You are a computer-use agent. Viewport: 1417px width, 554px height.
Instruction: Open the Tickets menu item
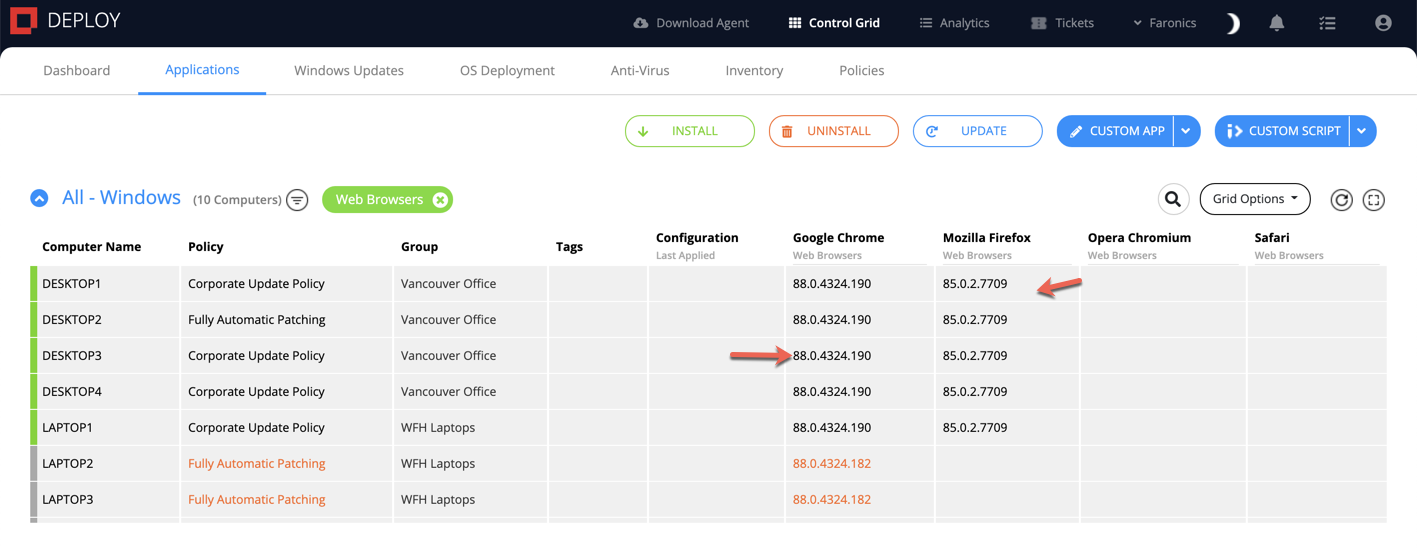[x=1062, y=23]
